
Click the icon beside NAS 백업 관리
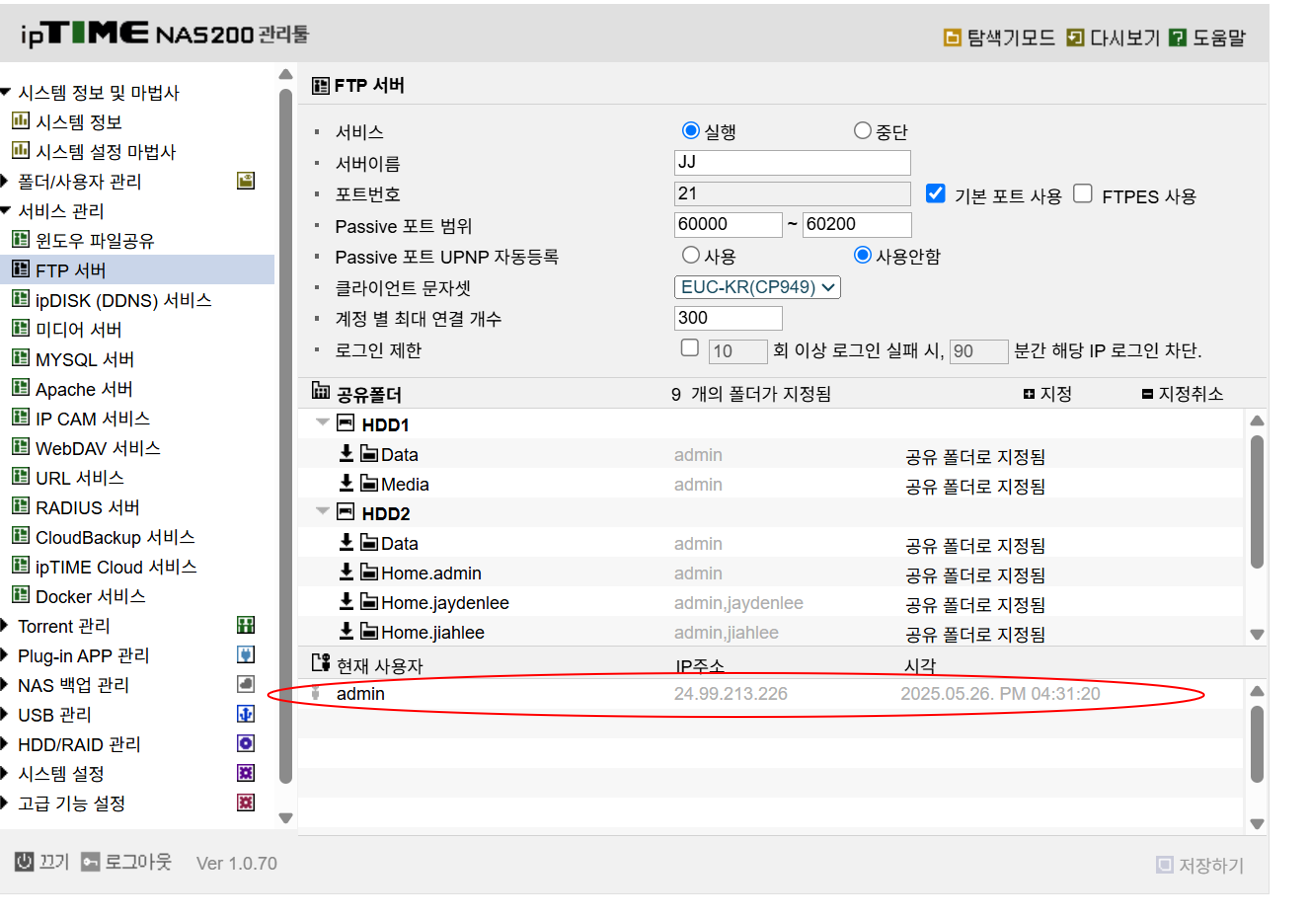pyautogui.click(x=245, y=685)
